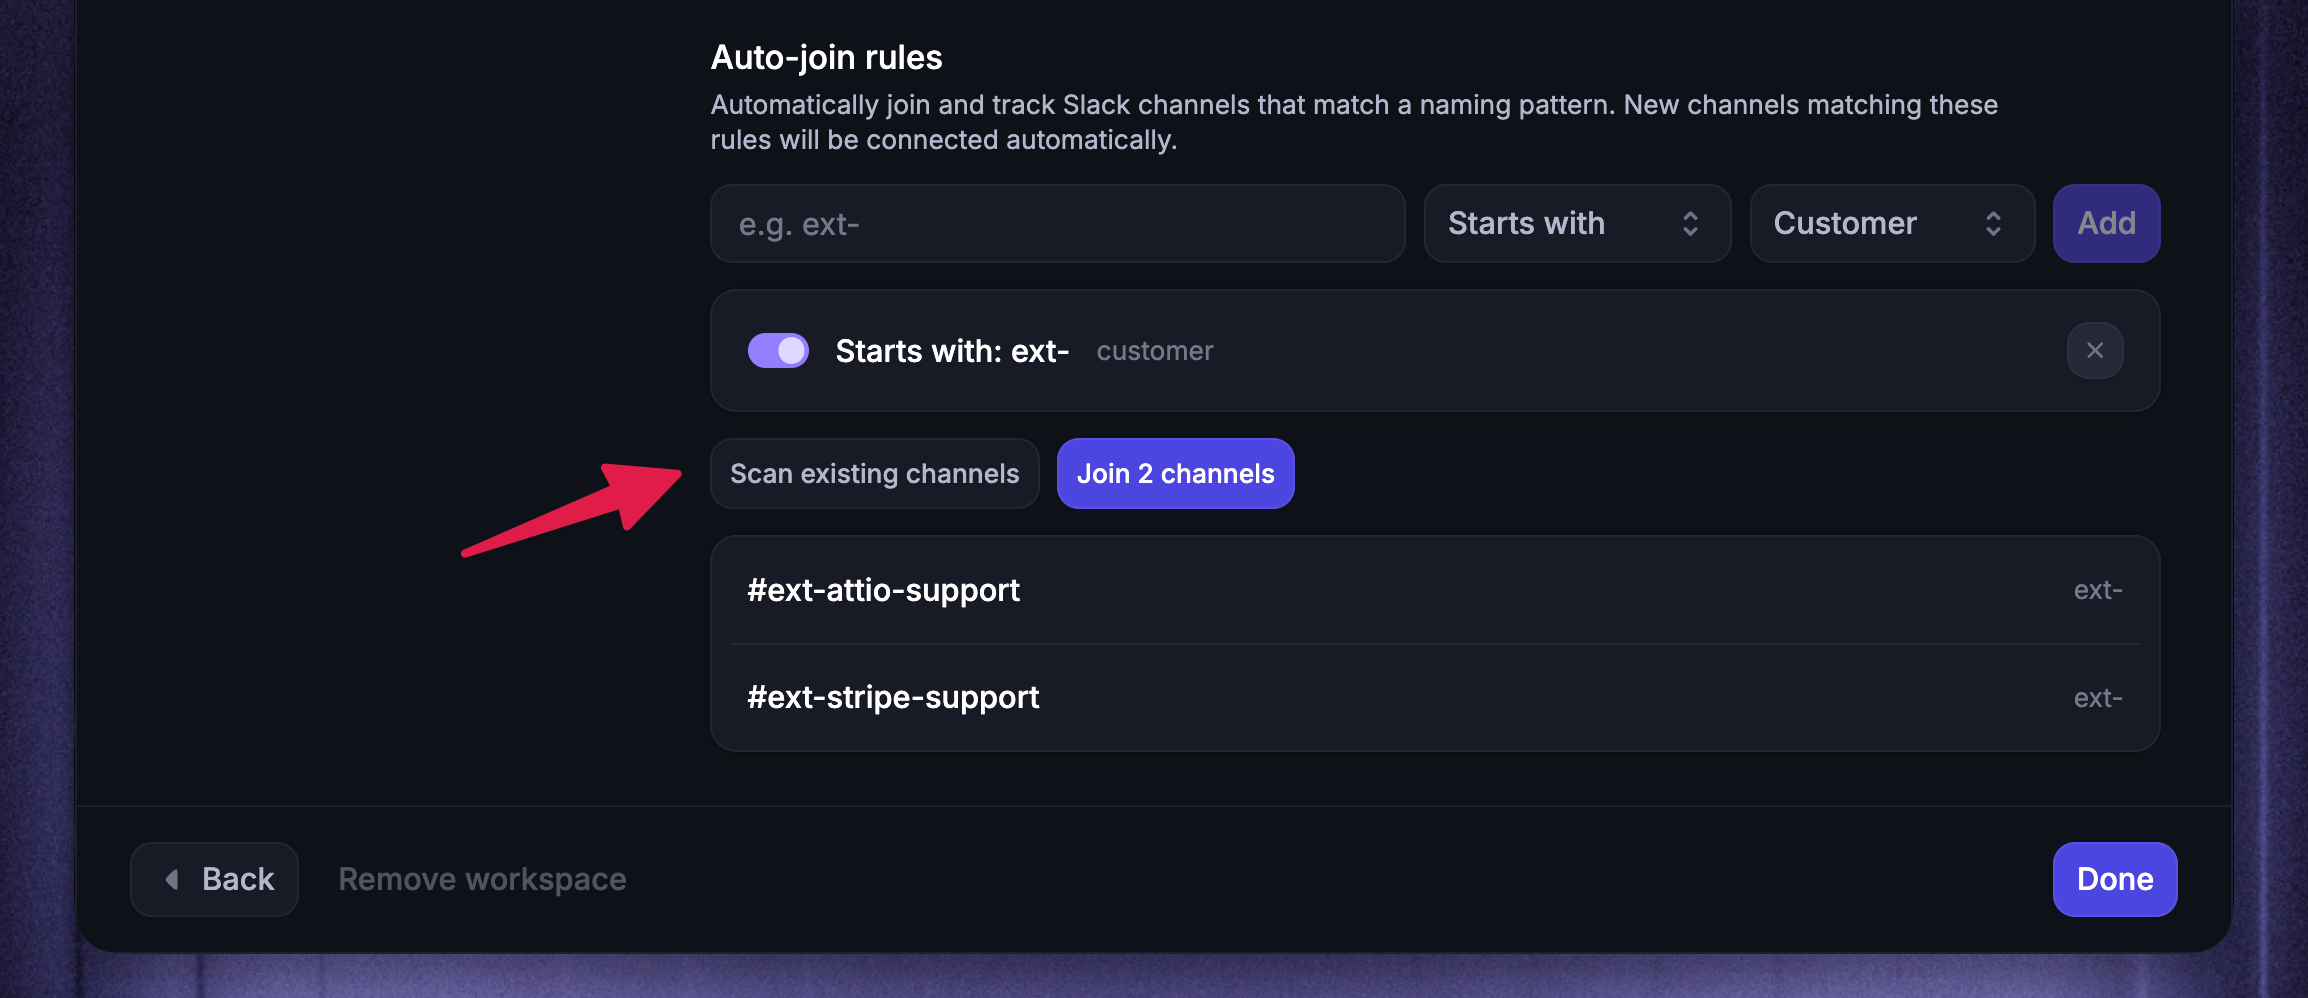Click the Auto-join rules heading
This screenshot has height=998, width=2308.
coord(826,58)
